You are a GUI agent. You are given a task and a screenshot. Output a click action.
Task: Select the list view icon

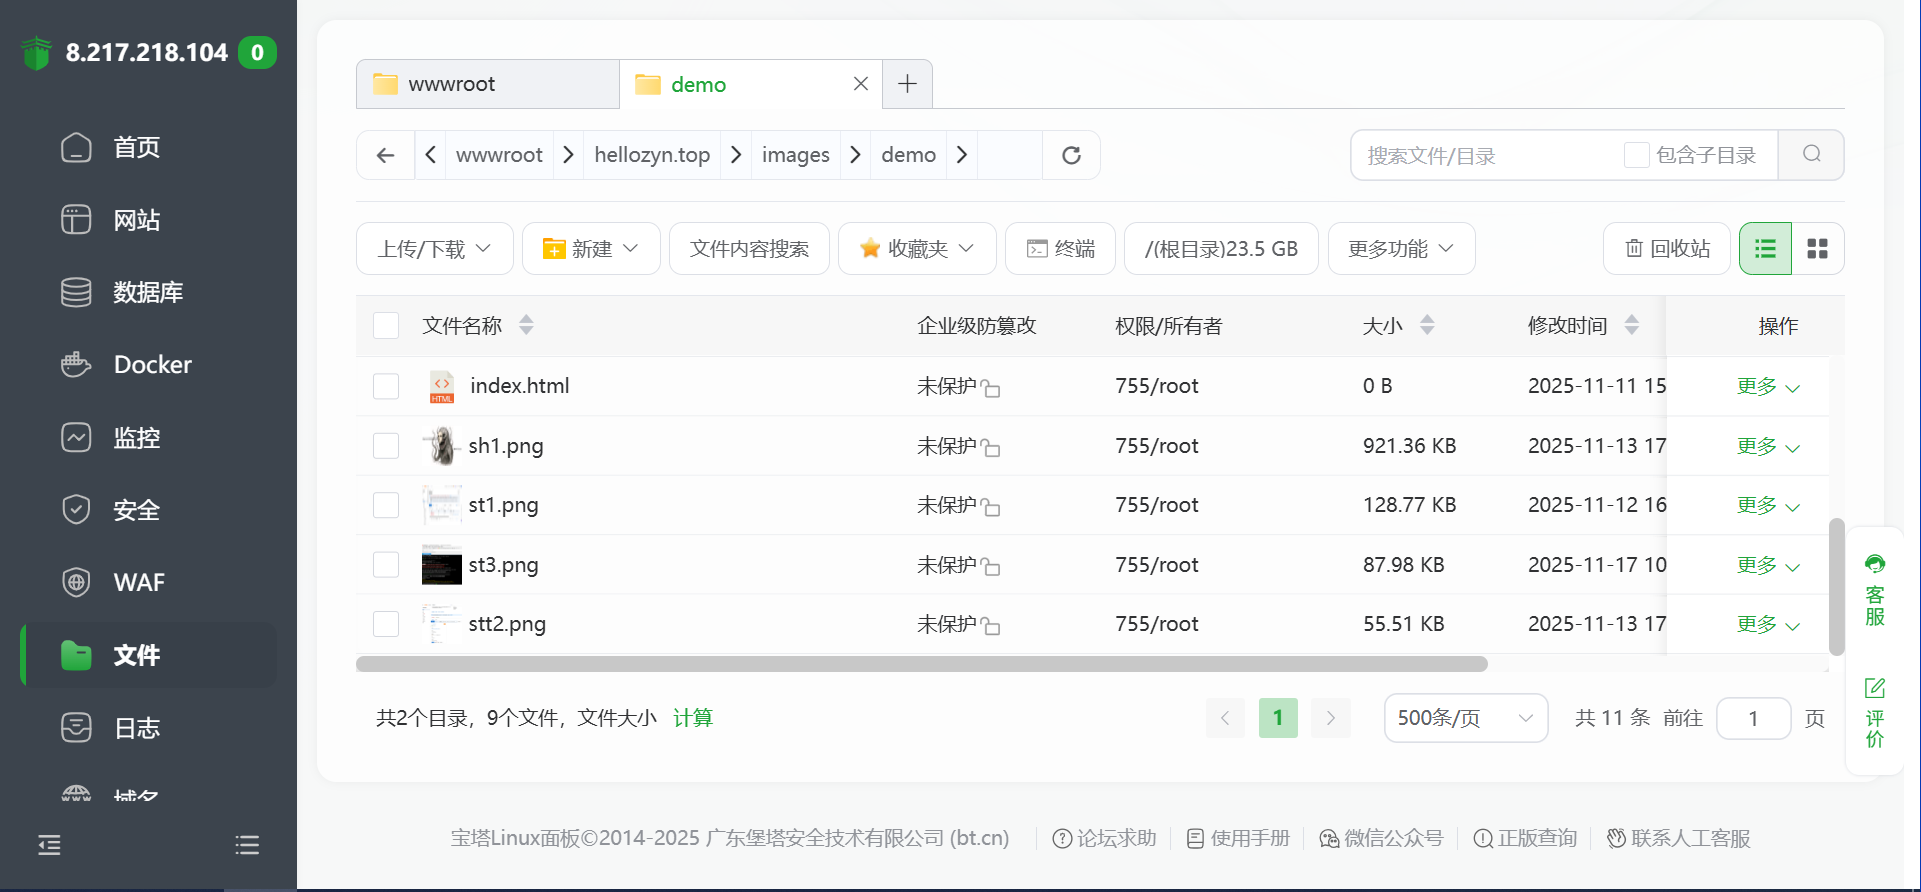click(x=1765, y=249)
